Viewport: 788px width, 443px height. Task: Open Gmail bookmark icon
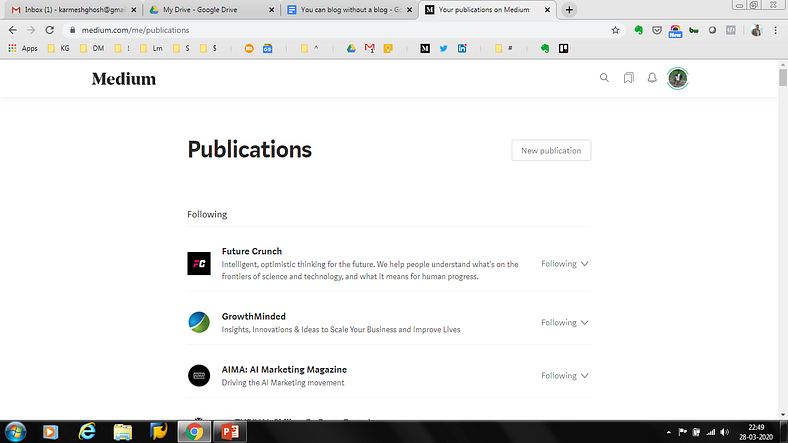pyautogui.click(x=369, y=48)
